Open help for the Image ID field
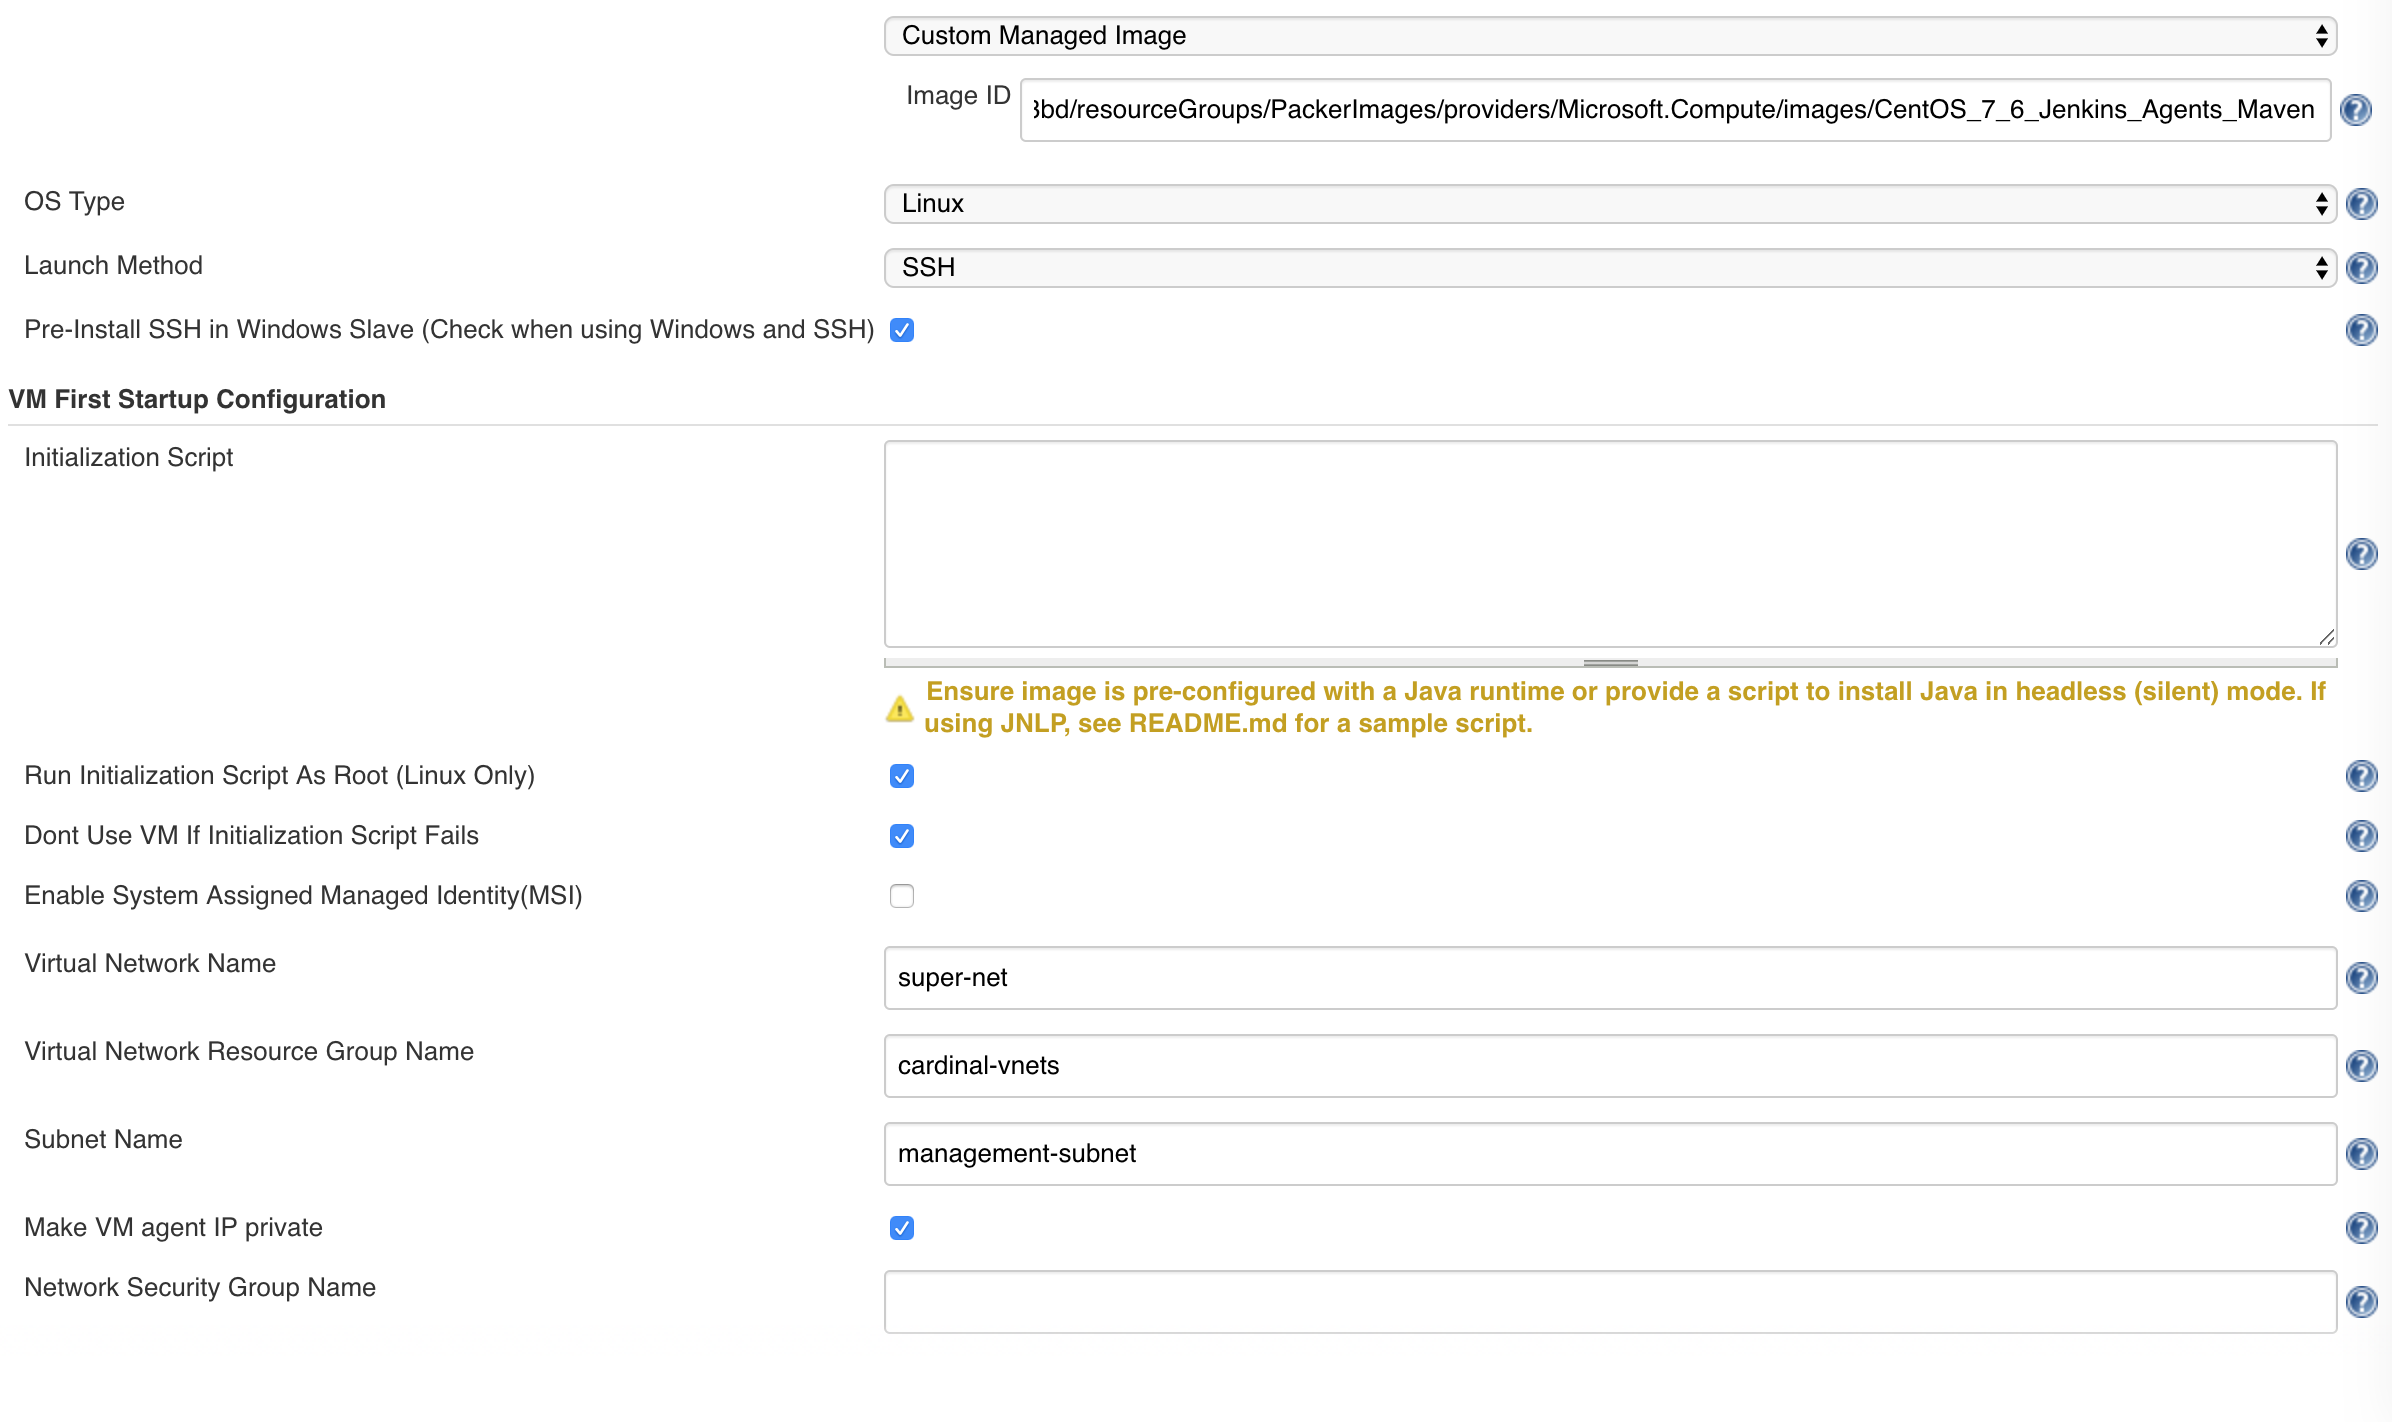Viewport: 2392px width, 1422px height. pyautogui.click(x=2356, y=110)
